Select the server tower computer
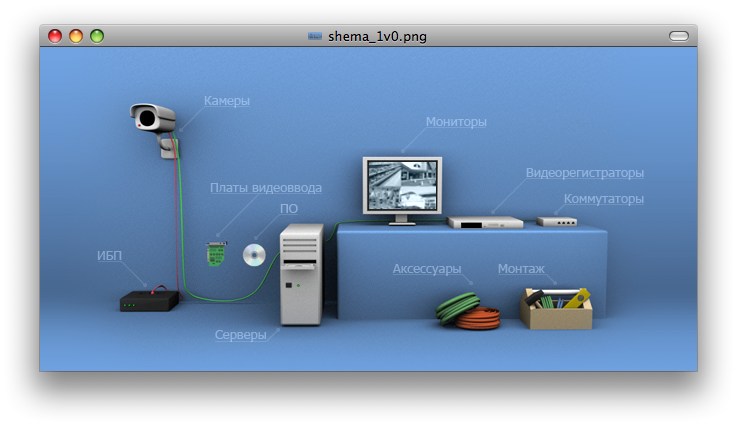Screen dimensions: 737x426 pyautogui.click(x=302, y=275)
